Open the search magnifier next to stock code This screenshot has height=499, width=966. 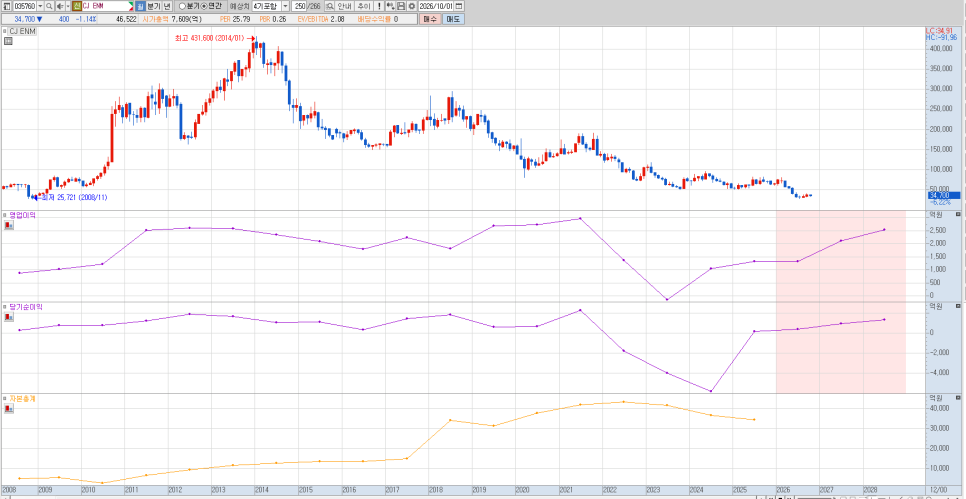click(49, 6)
